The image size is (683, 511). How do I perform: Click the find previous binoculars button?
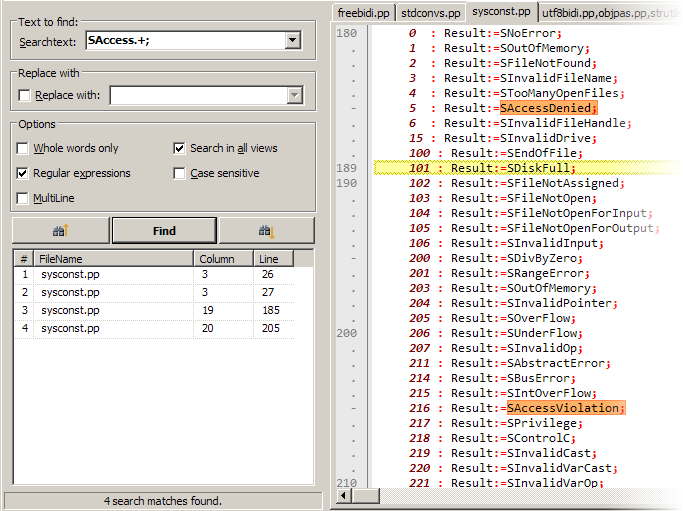pos(59,231)
